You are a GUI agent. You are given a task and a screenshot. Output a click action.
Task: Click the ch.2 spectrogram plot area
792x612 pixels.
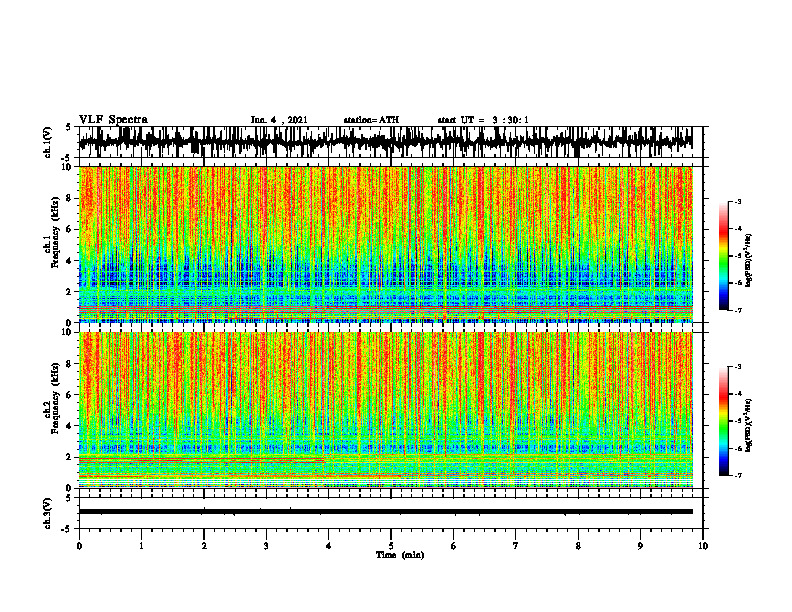(385, 410)
